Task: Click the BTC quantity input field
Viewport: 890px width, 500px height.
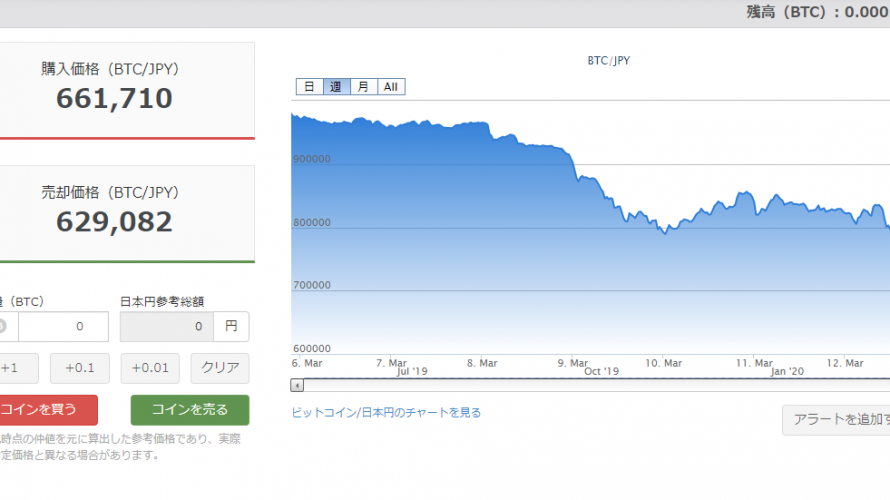Action: pyautogui.click(x=63, y=326)
